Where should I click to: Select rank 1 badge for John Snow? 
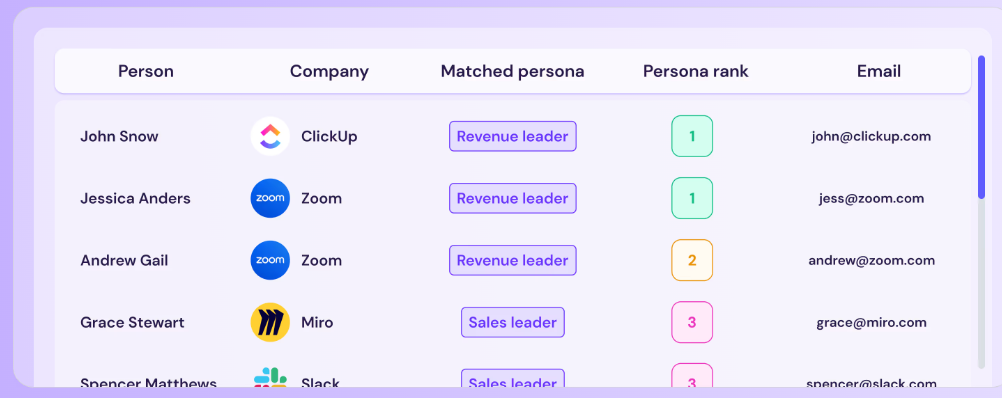tap(692, 136)
